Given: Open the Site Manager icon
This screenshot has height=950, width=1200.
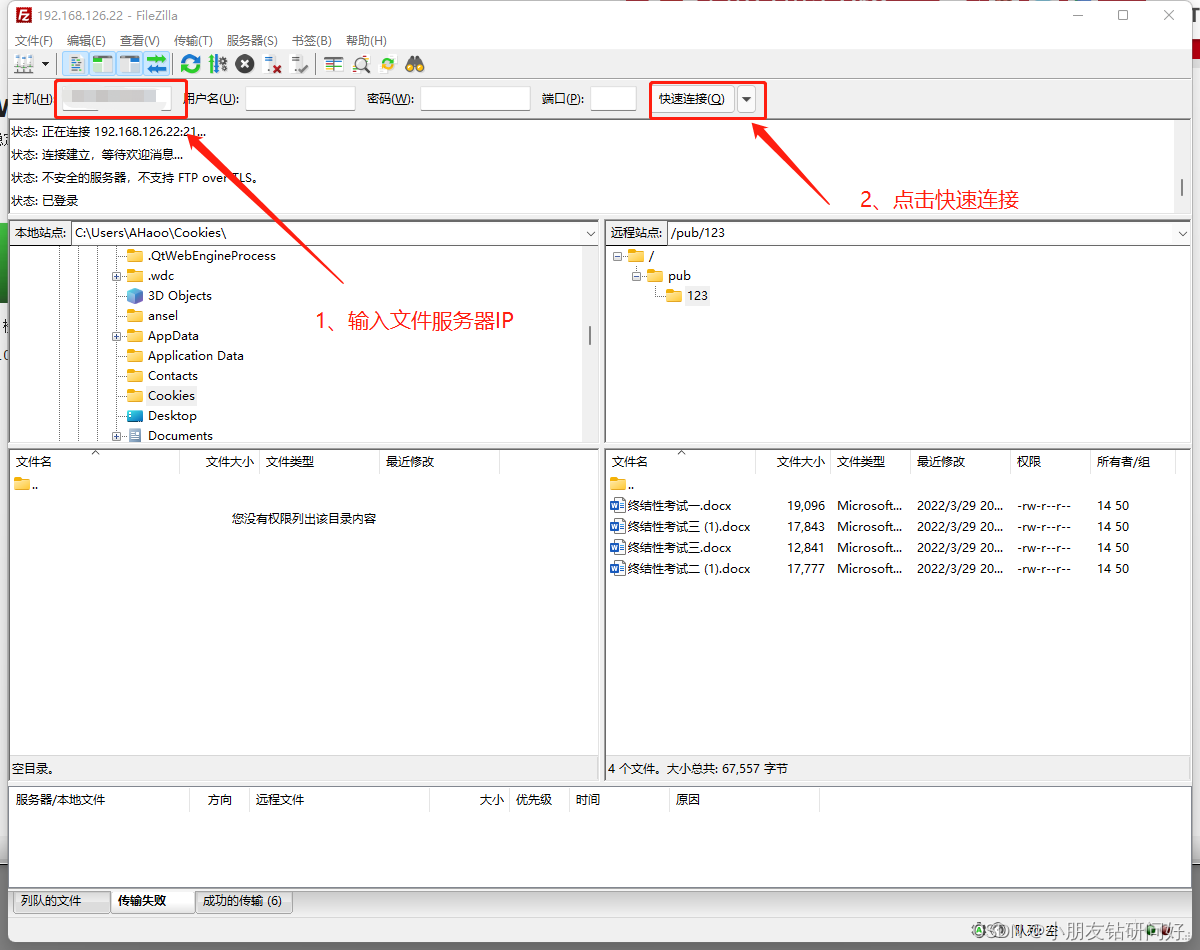Looking at the screenshot, I should click(x=23, y=64).
